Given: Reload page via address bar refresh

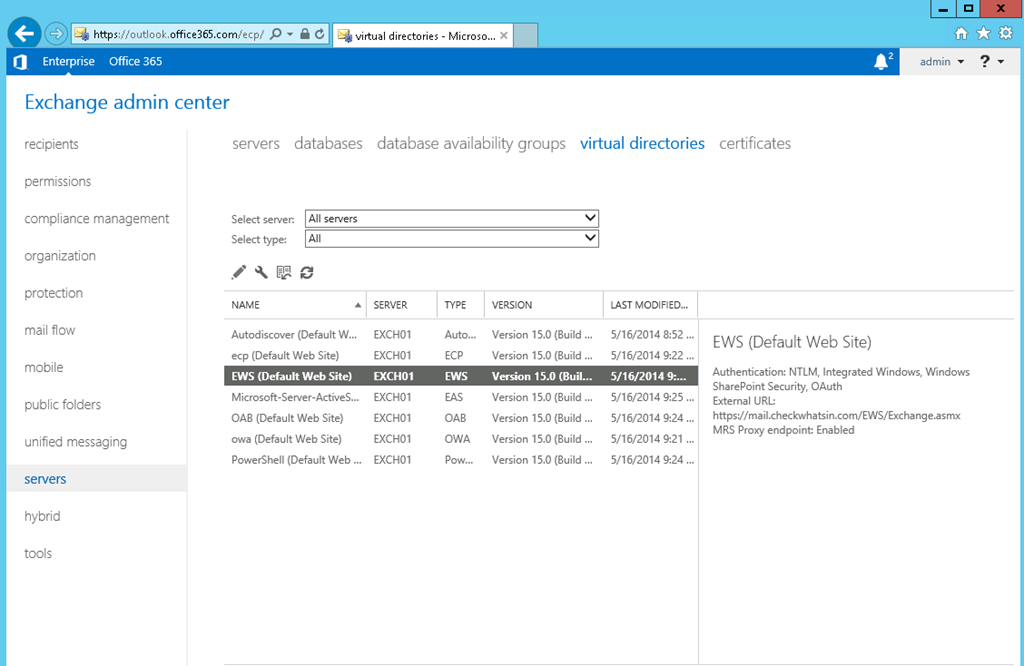Looking at the screenshot, I should click(x=319, y=34).
